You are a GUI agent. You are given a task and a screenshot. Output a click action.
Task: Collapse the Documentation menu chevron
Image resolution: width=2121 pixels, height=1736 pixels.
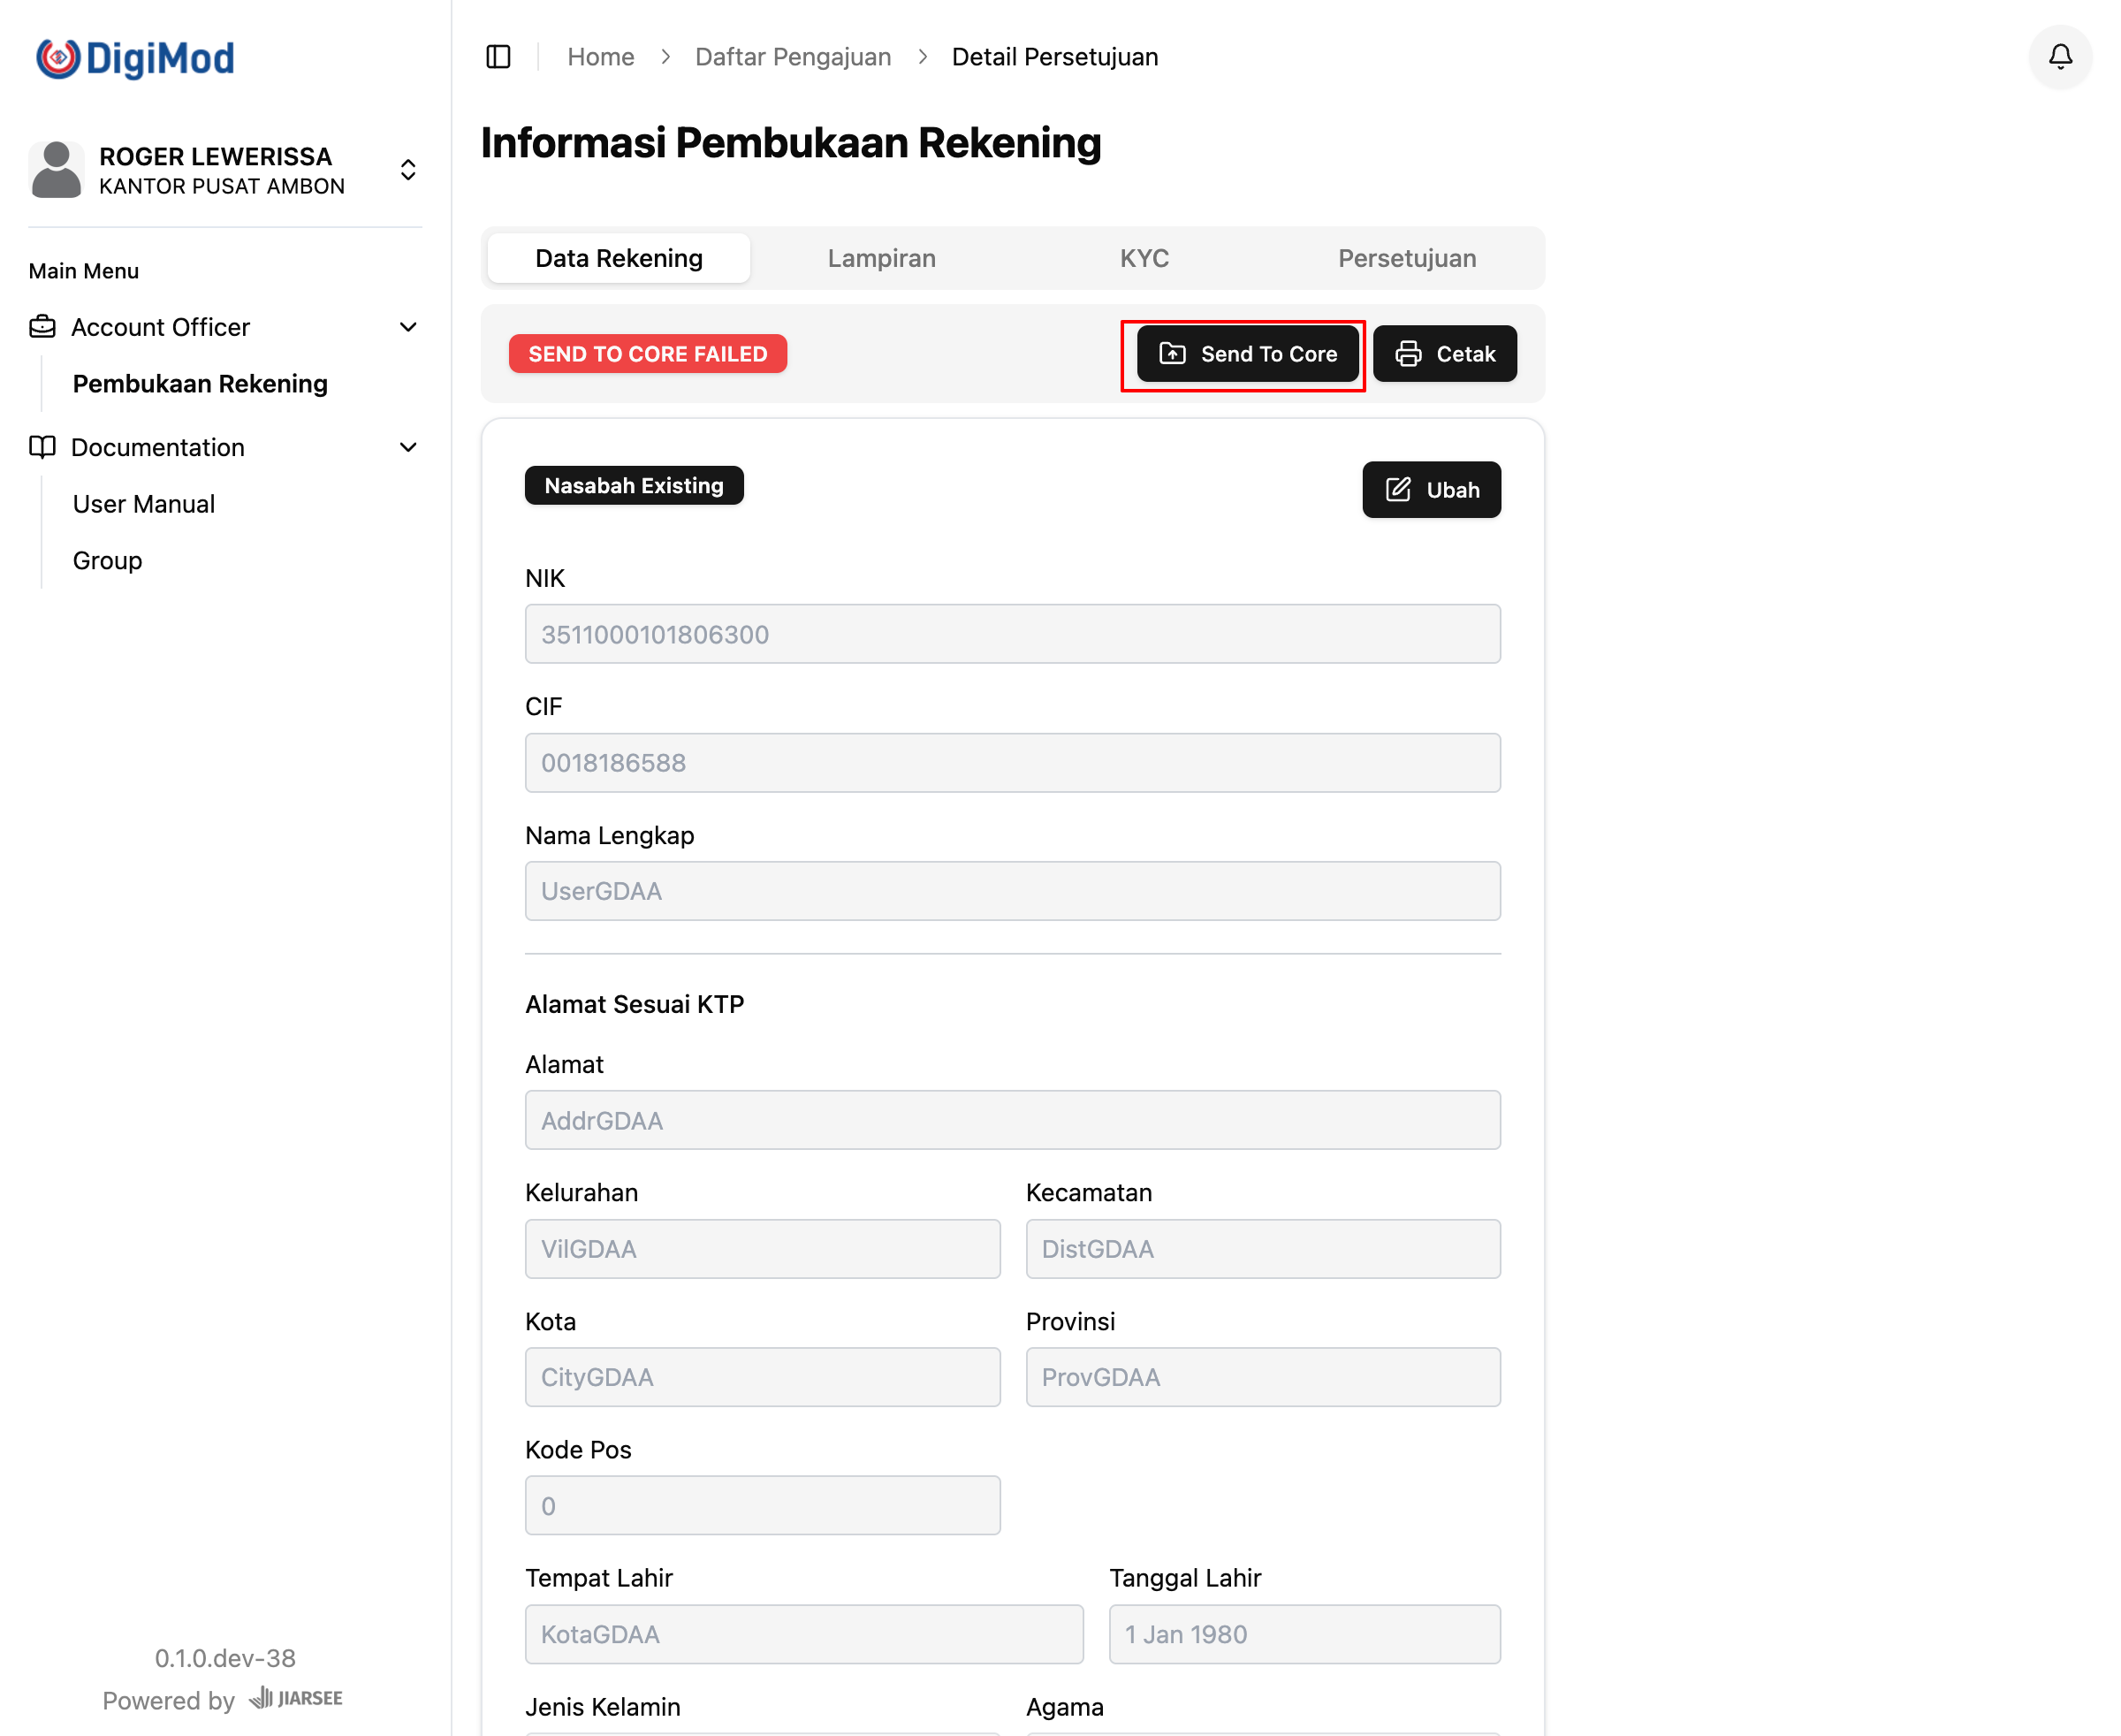[408, 447]
